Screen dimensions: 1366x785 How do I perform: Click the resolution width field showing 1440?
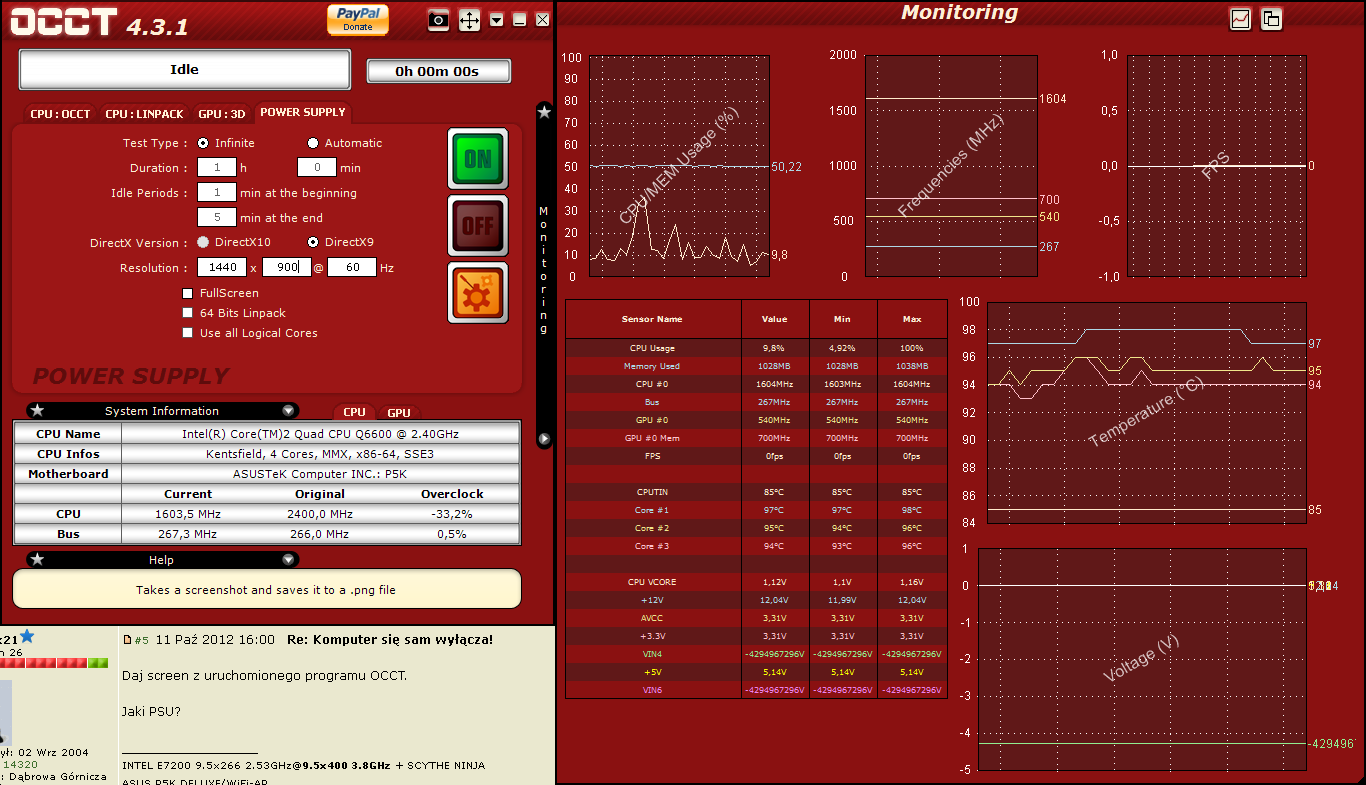coord(222,267)
